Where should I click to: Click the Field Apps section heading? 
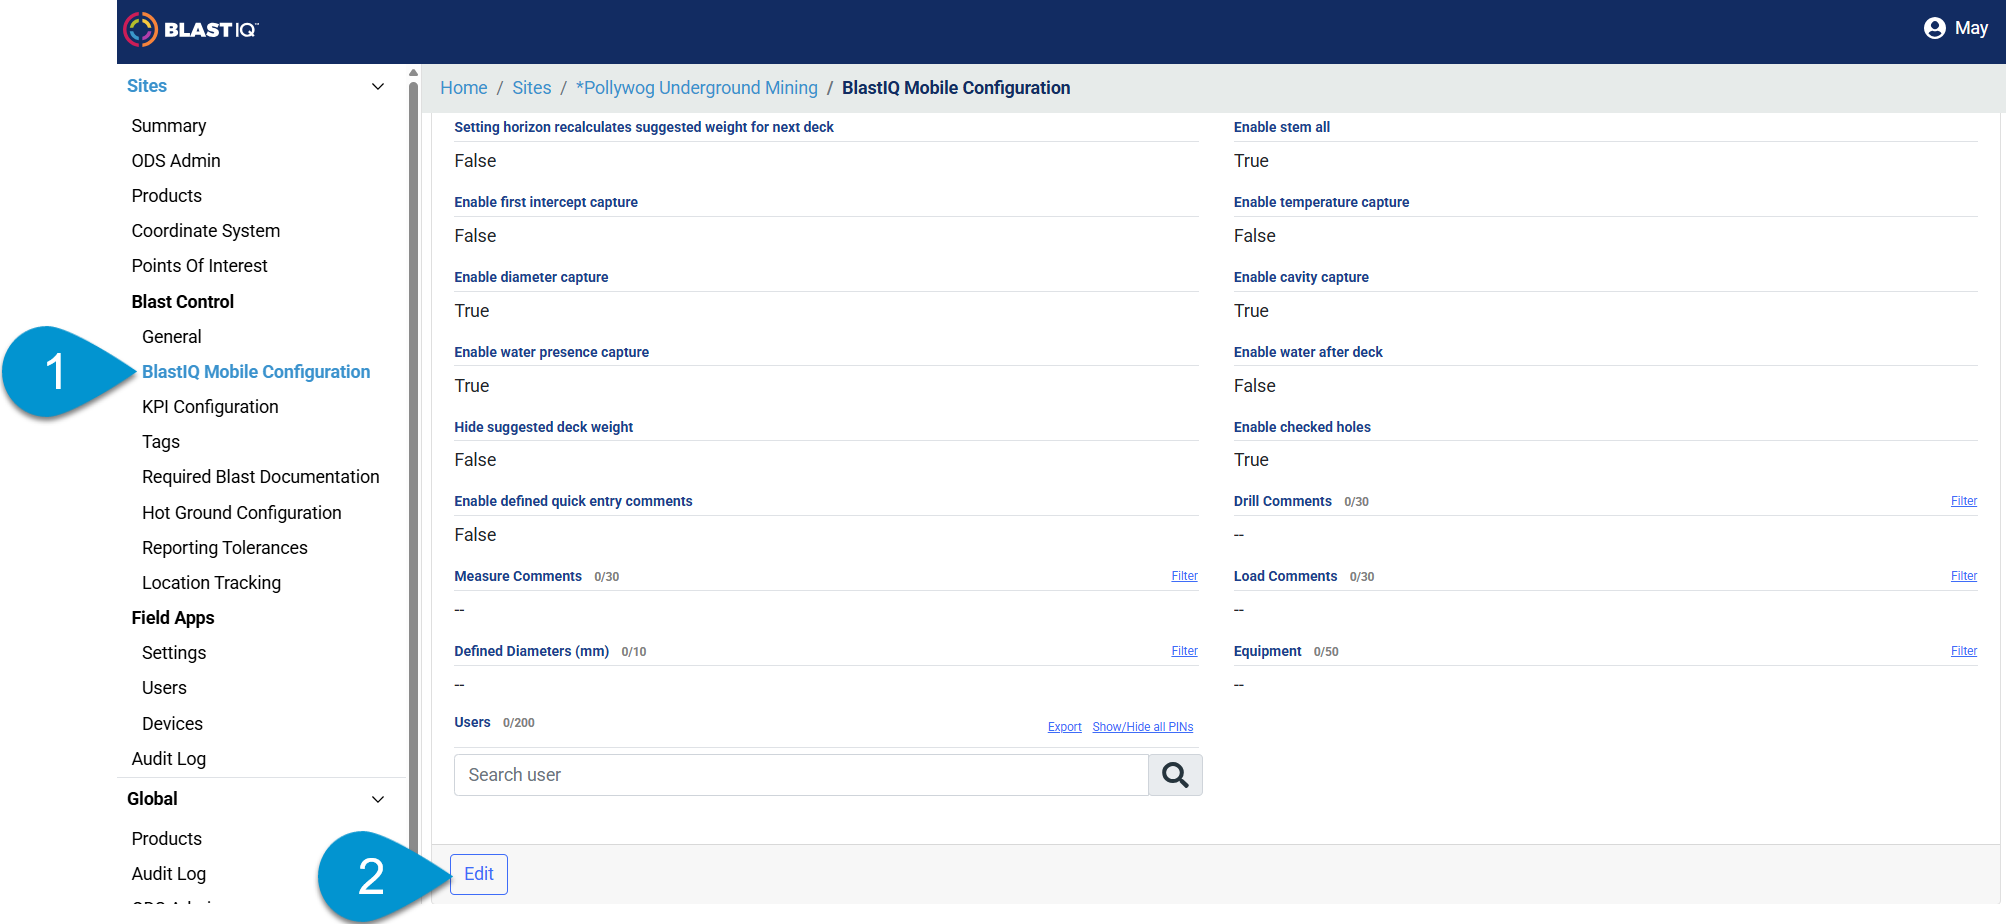point(173,618)
